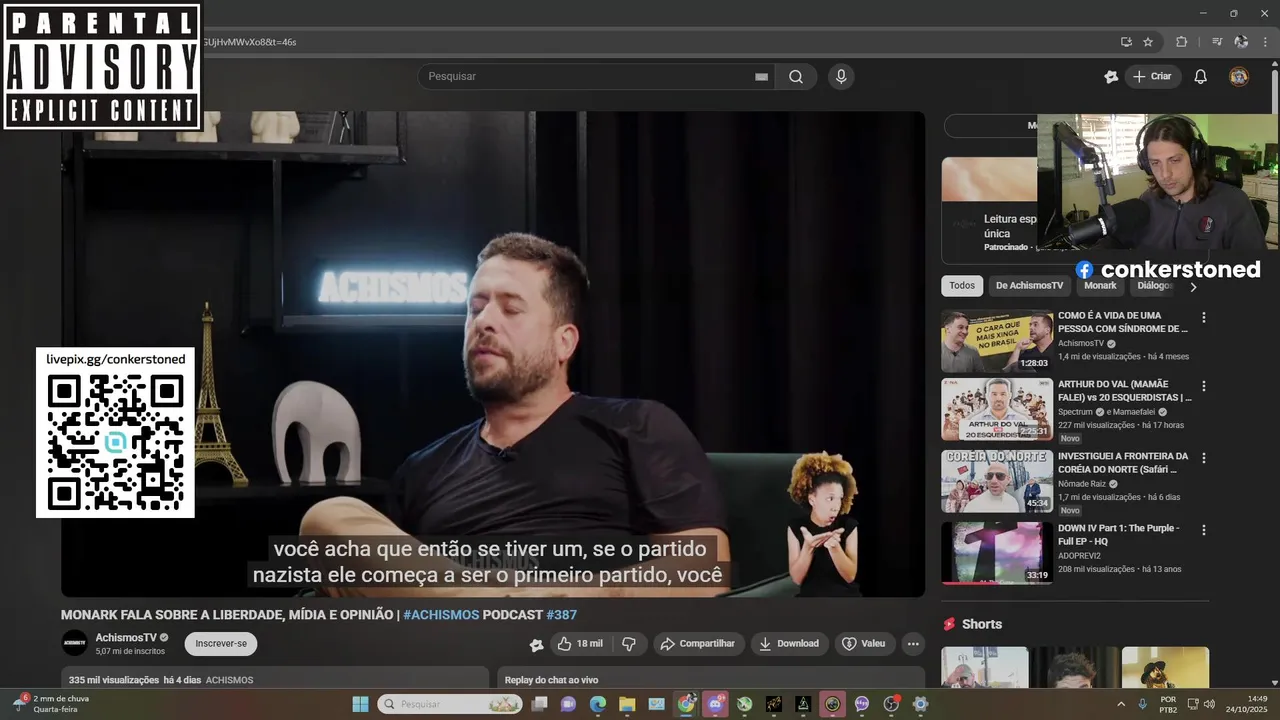Activate voice search microphone

coord(841,77)
